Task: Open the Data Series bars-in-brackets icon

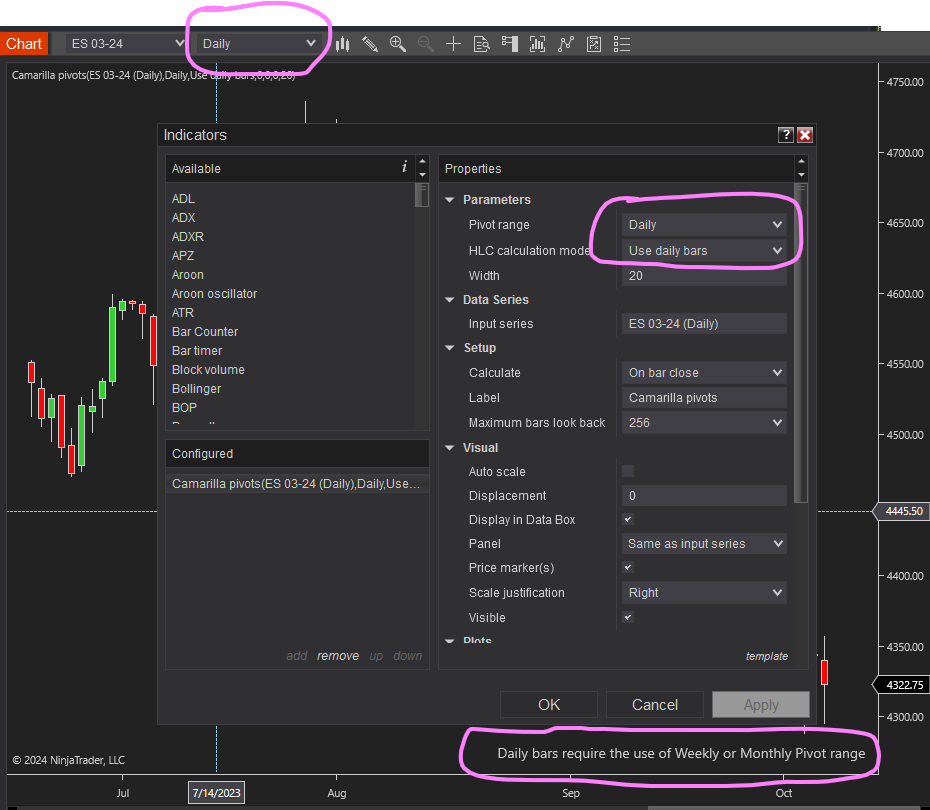Action: [537, 44]
